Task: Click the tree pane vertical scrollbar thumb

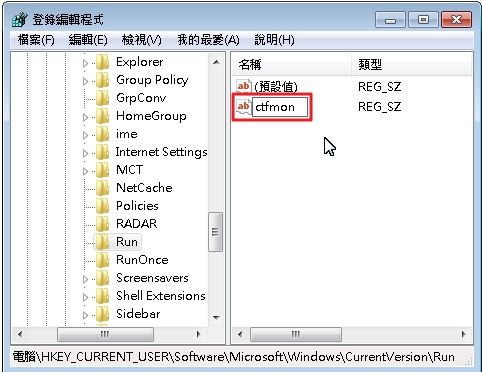Action: (x=215, y=232)
